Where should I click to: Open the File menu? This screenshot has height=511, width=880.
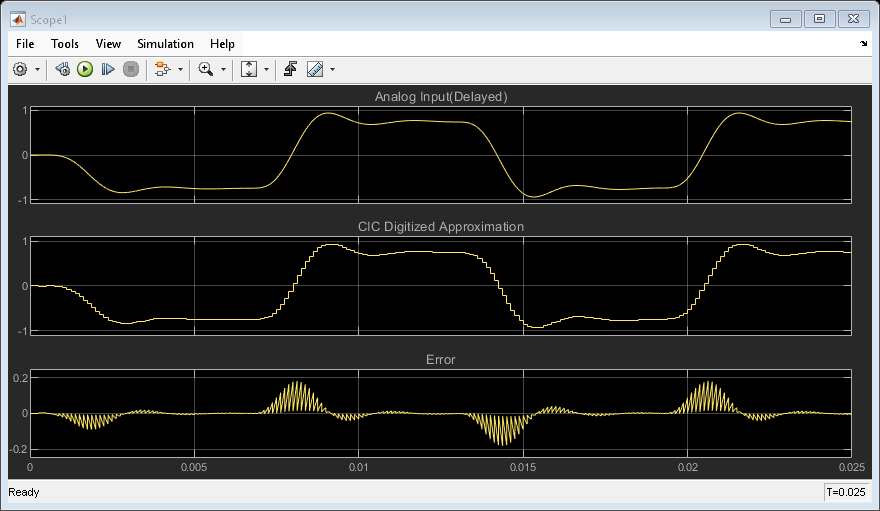[25, 44]
